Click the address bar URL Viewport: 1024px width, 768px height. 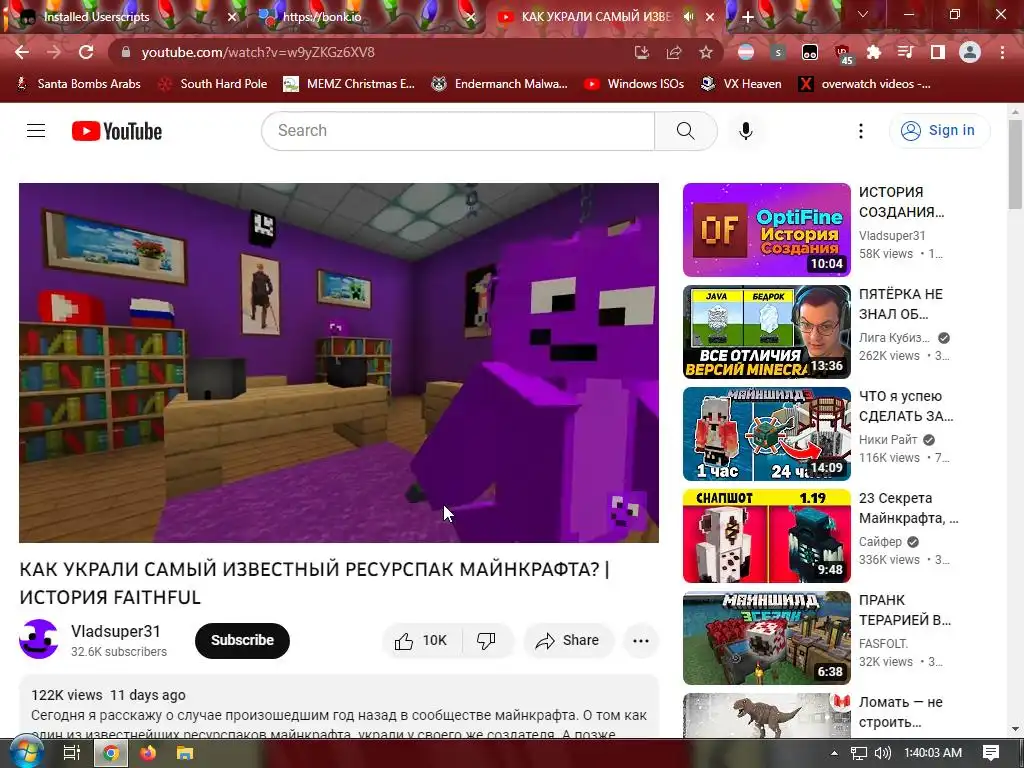coord(258,52)
